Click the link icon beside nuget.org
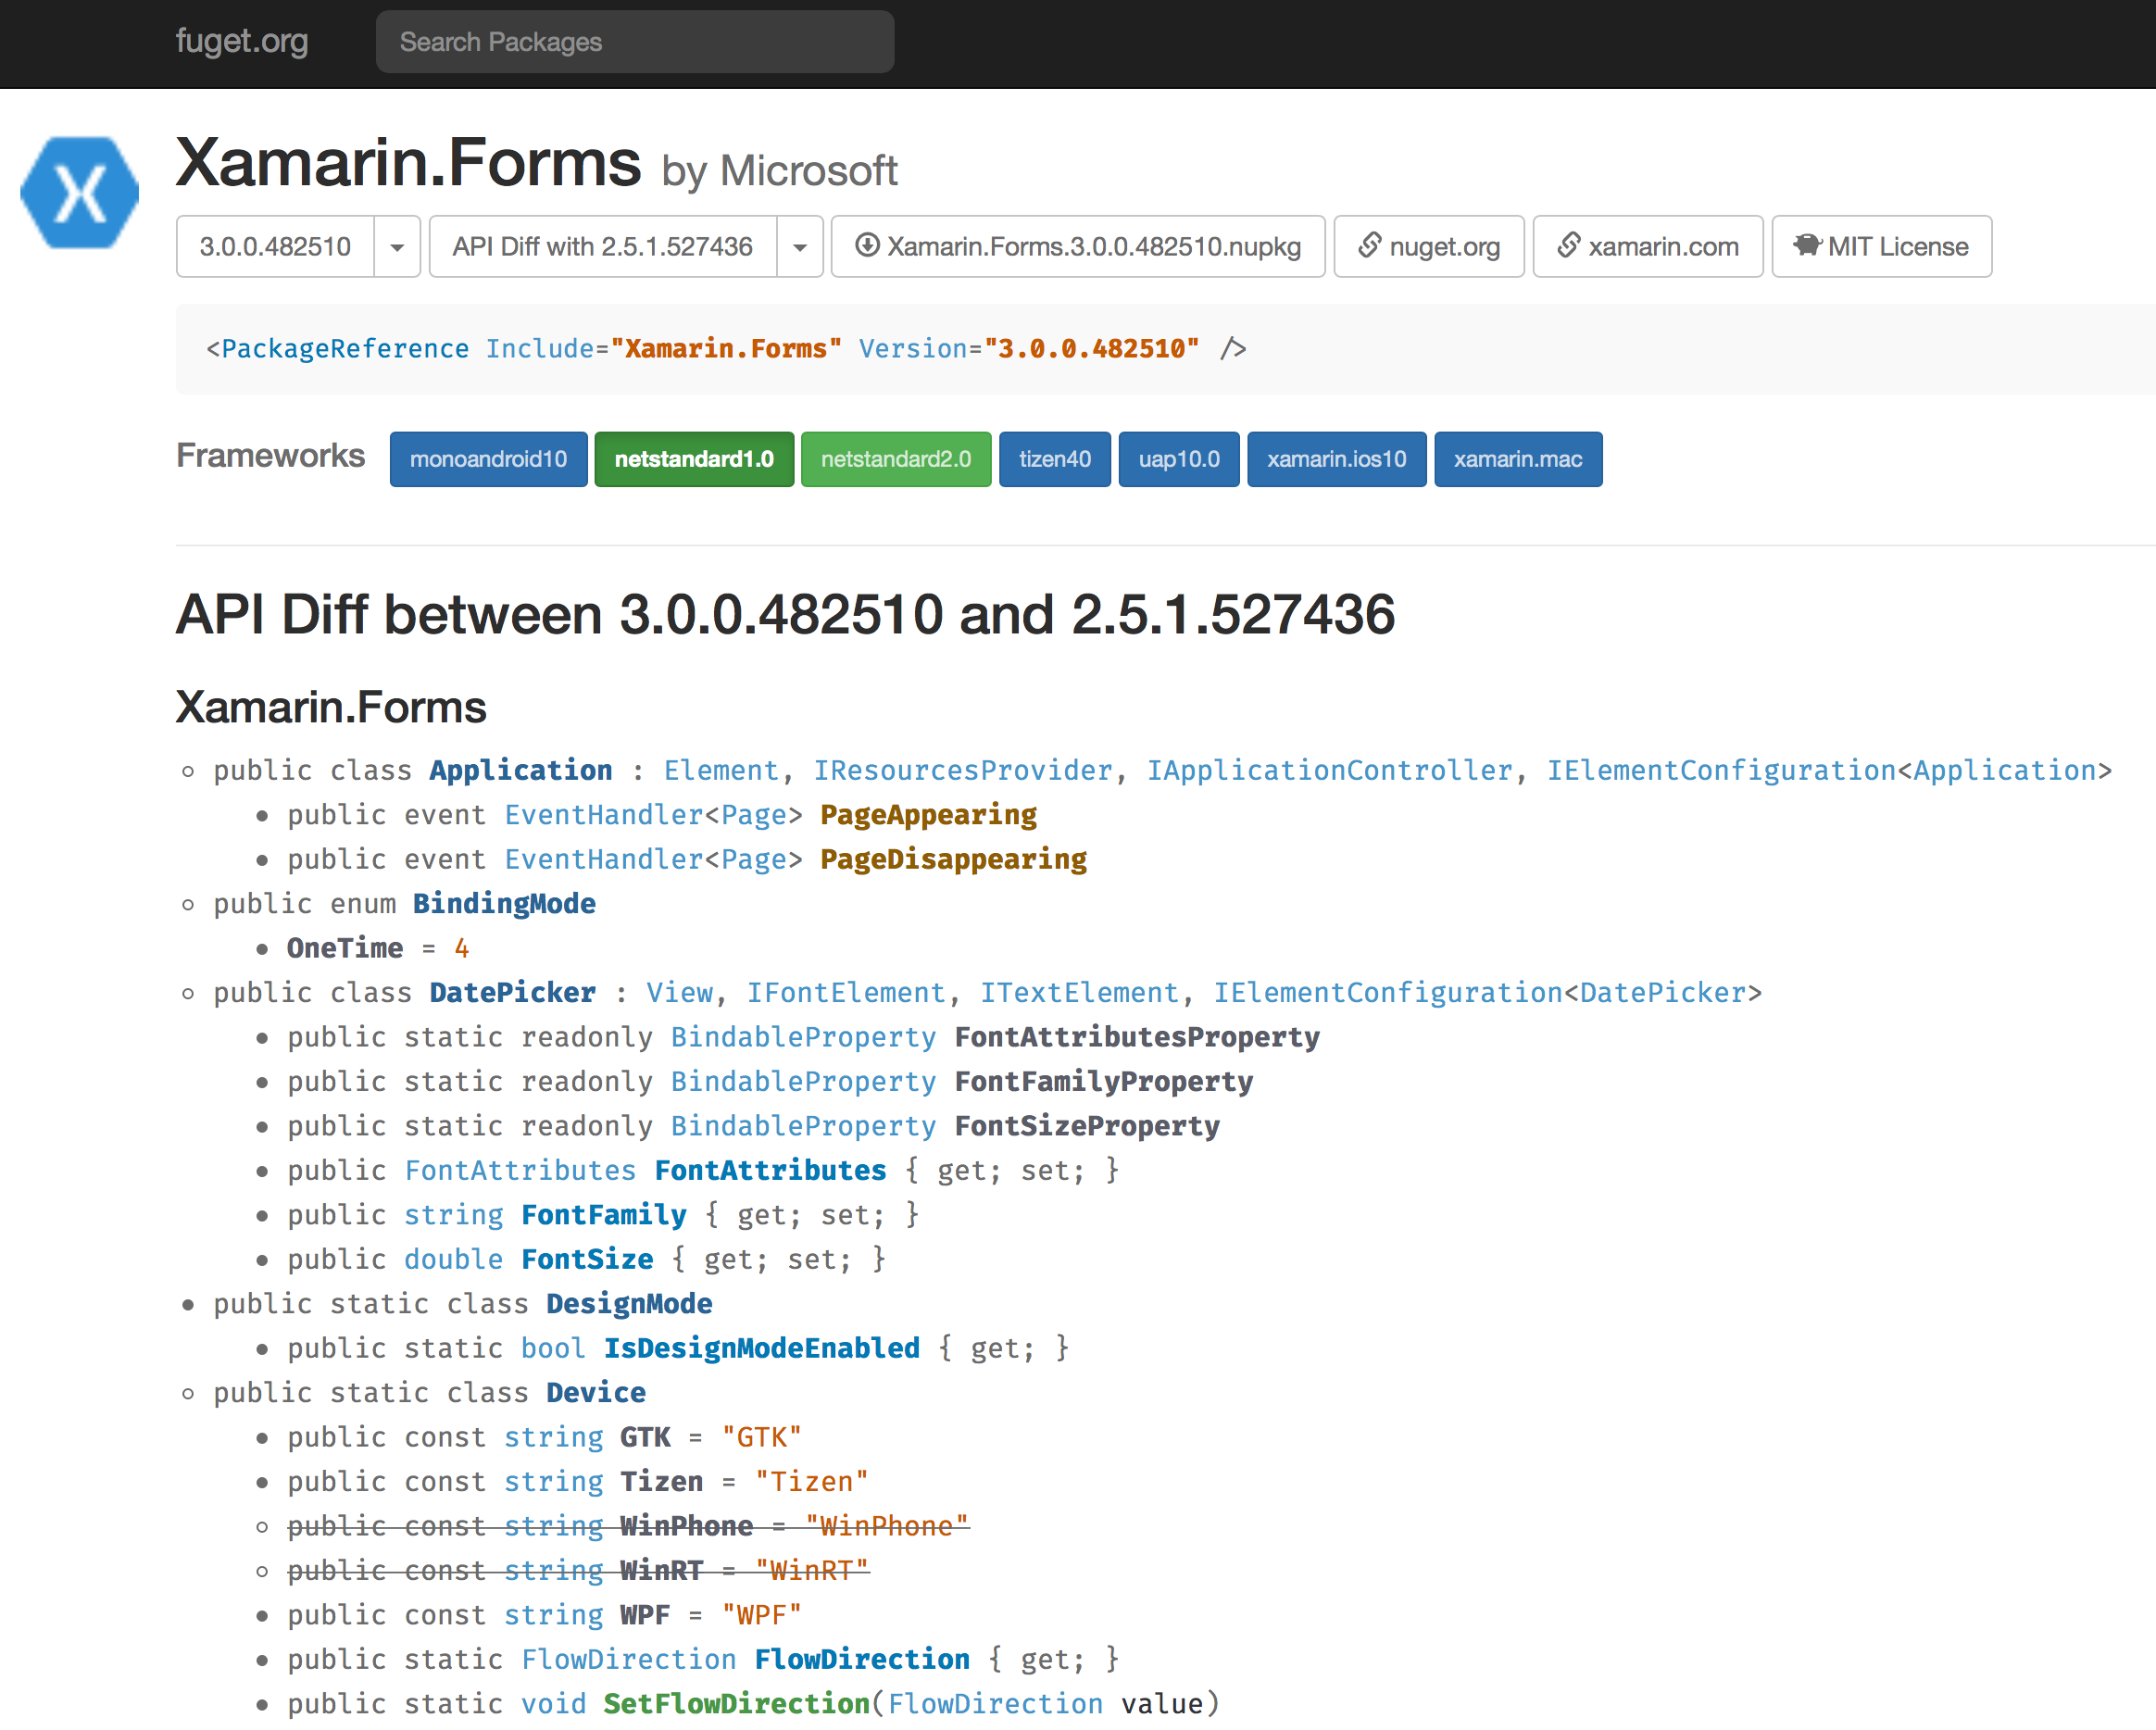 click(x=1369, y=245)
